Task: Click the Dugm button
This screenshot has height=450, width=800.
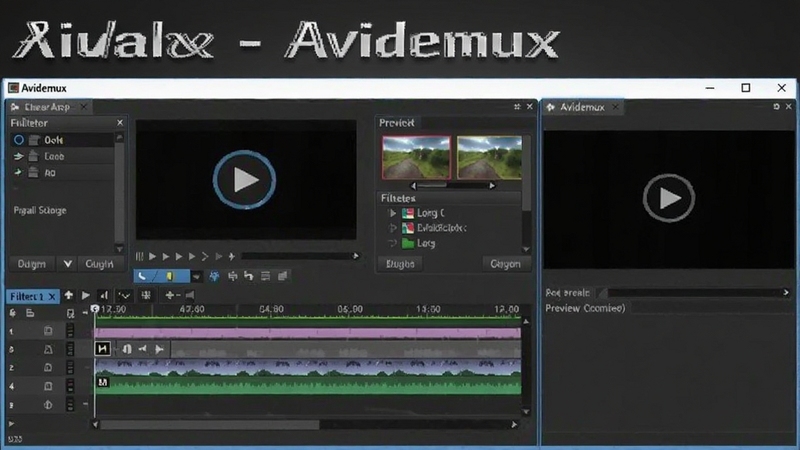Action: 32,264
